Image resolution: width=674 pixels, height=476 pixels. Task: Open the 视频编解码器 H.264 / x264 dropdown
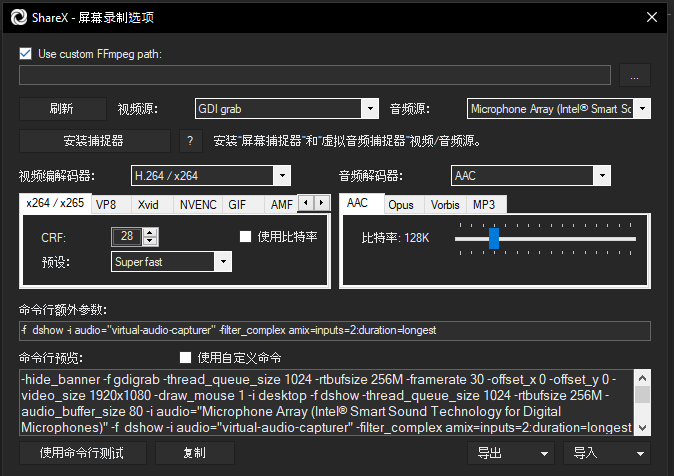click(211, 176)
